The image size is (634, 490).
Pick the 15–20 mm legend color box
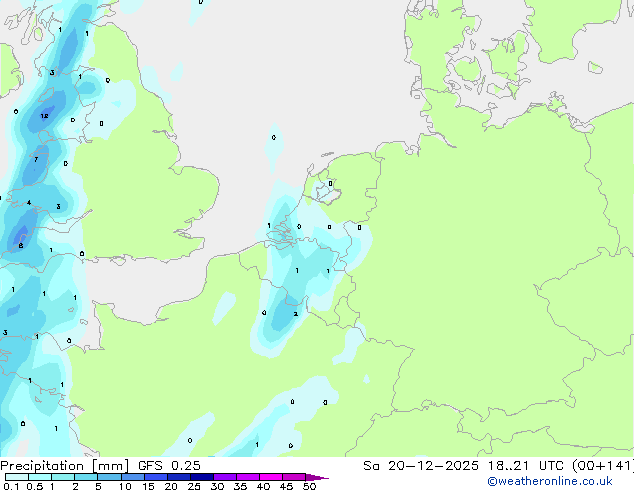click(x=156, y=477)
